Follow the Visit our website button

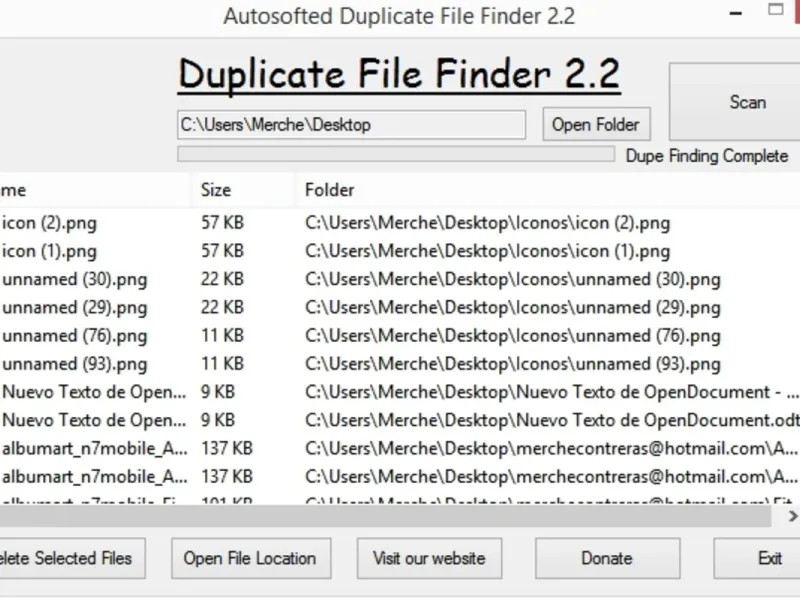[429, 558]
